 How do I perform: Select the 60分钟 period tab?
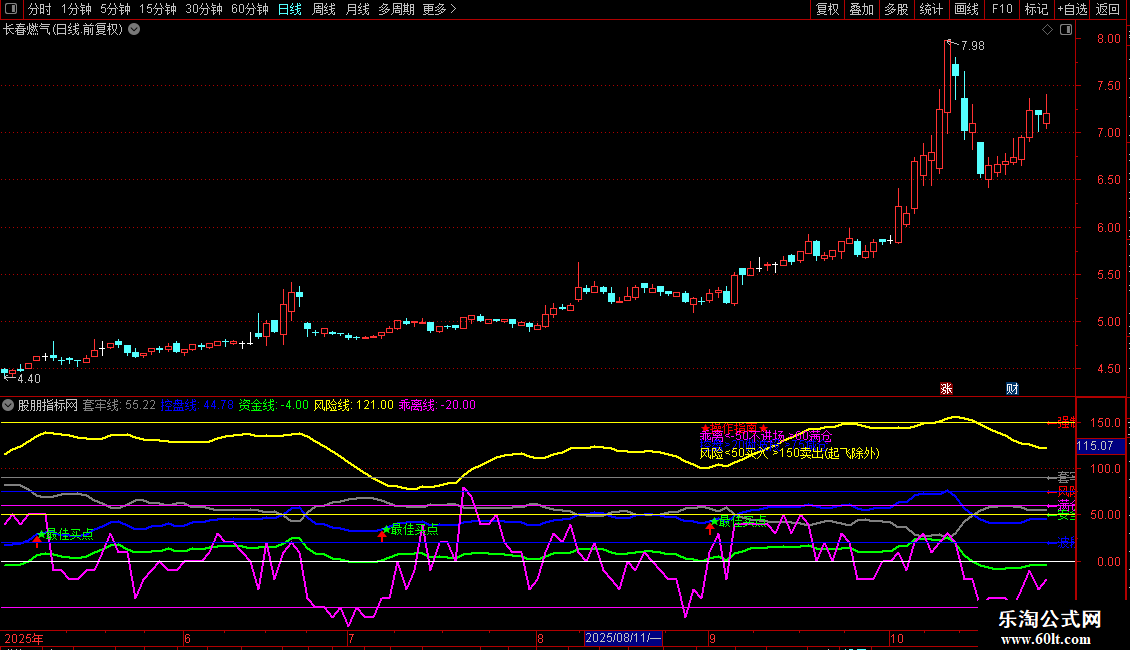250,9
